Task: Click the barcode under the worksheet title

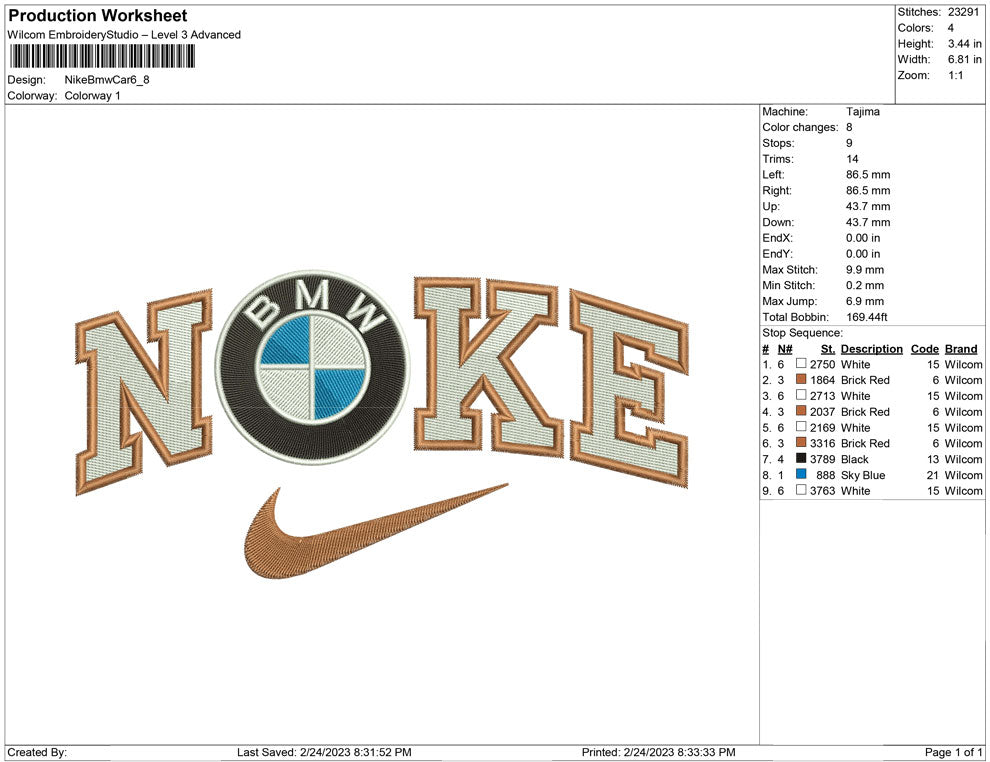Action: click(102, 57)
